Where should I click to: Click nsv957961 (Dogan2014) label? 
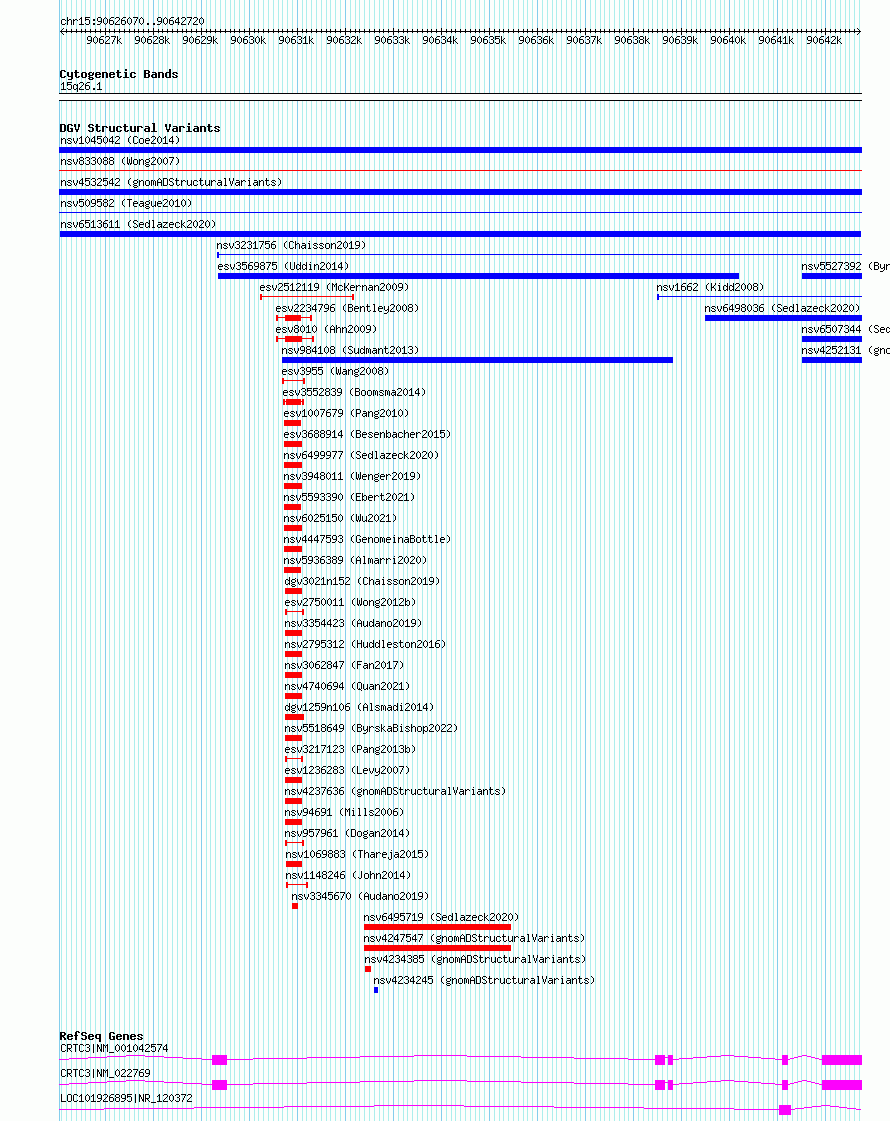click(x=347, y=834)
